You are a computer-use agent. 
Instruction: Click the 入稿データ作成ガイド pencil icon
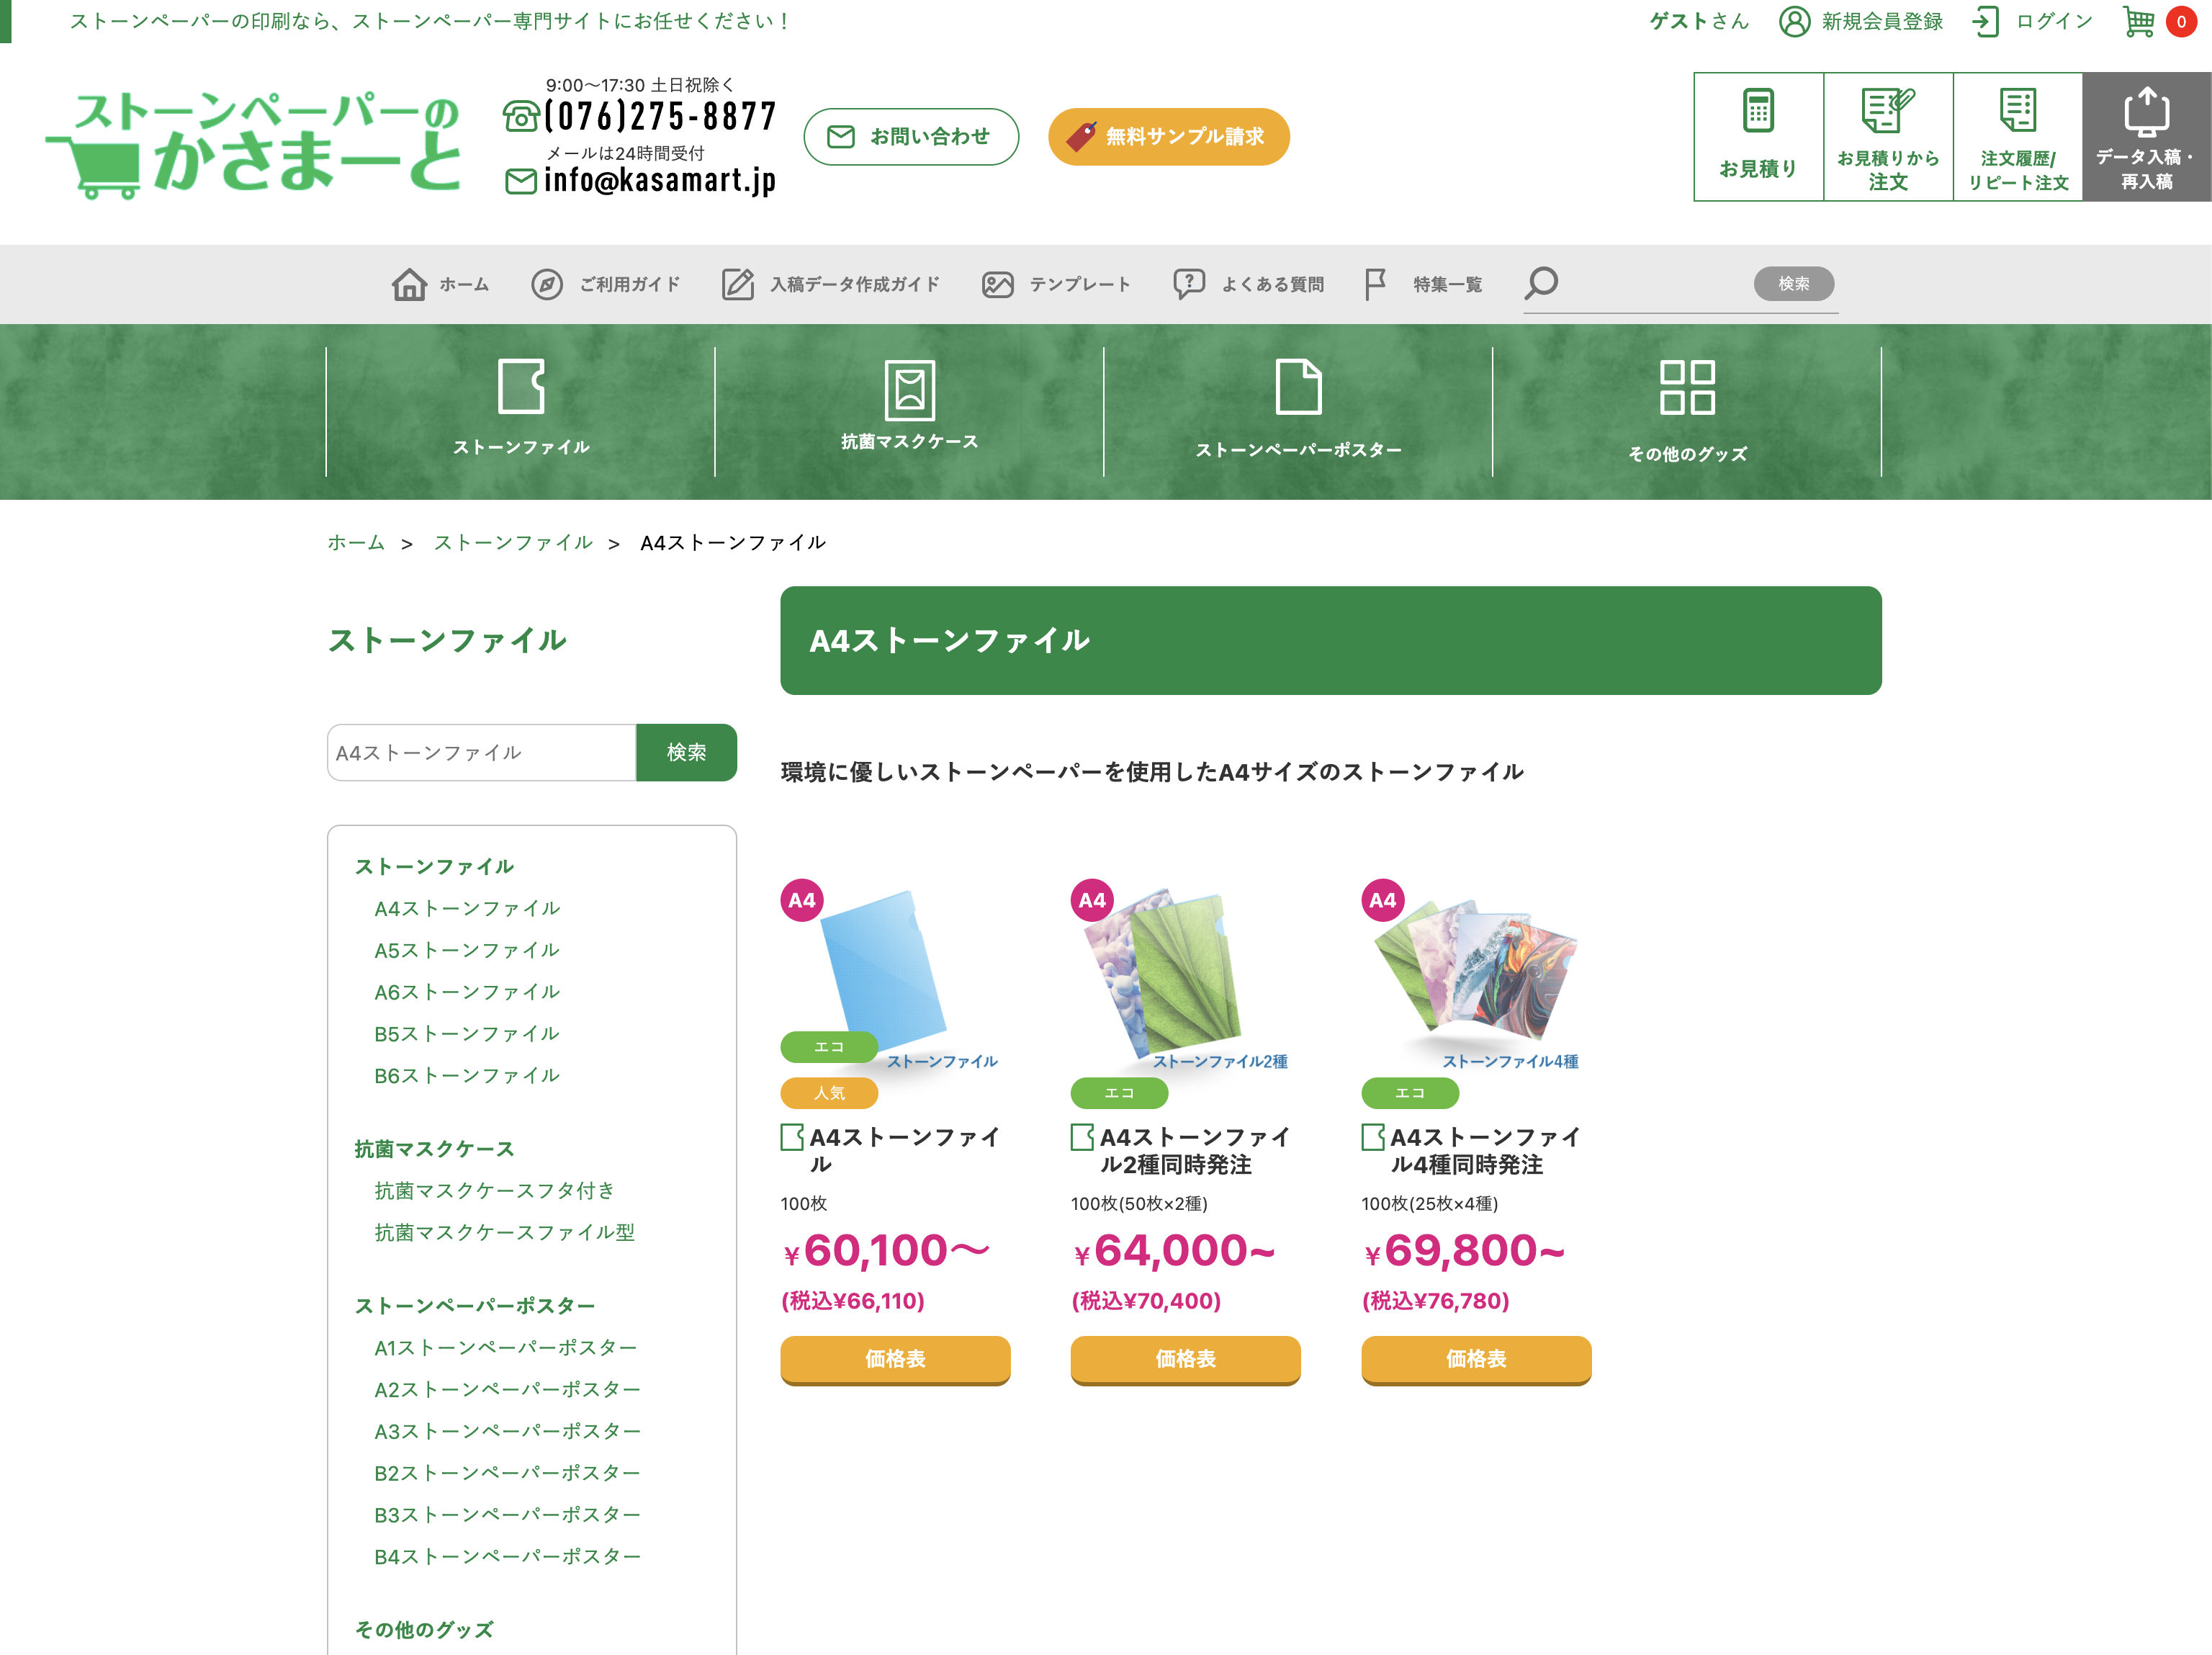737,284
